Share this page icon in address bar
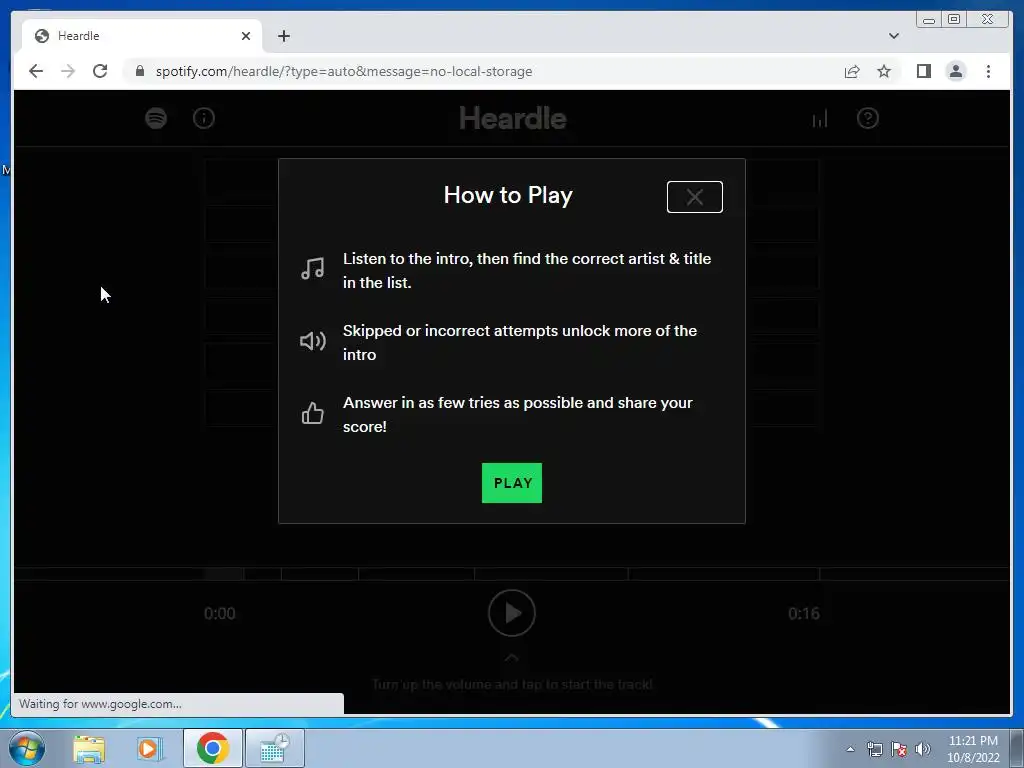This screenshot has width=1024, height=768. (852, 71)
